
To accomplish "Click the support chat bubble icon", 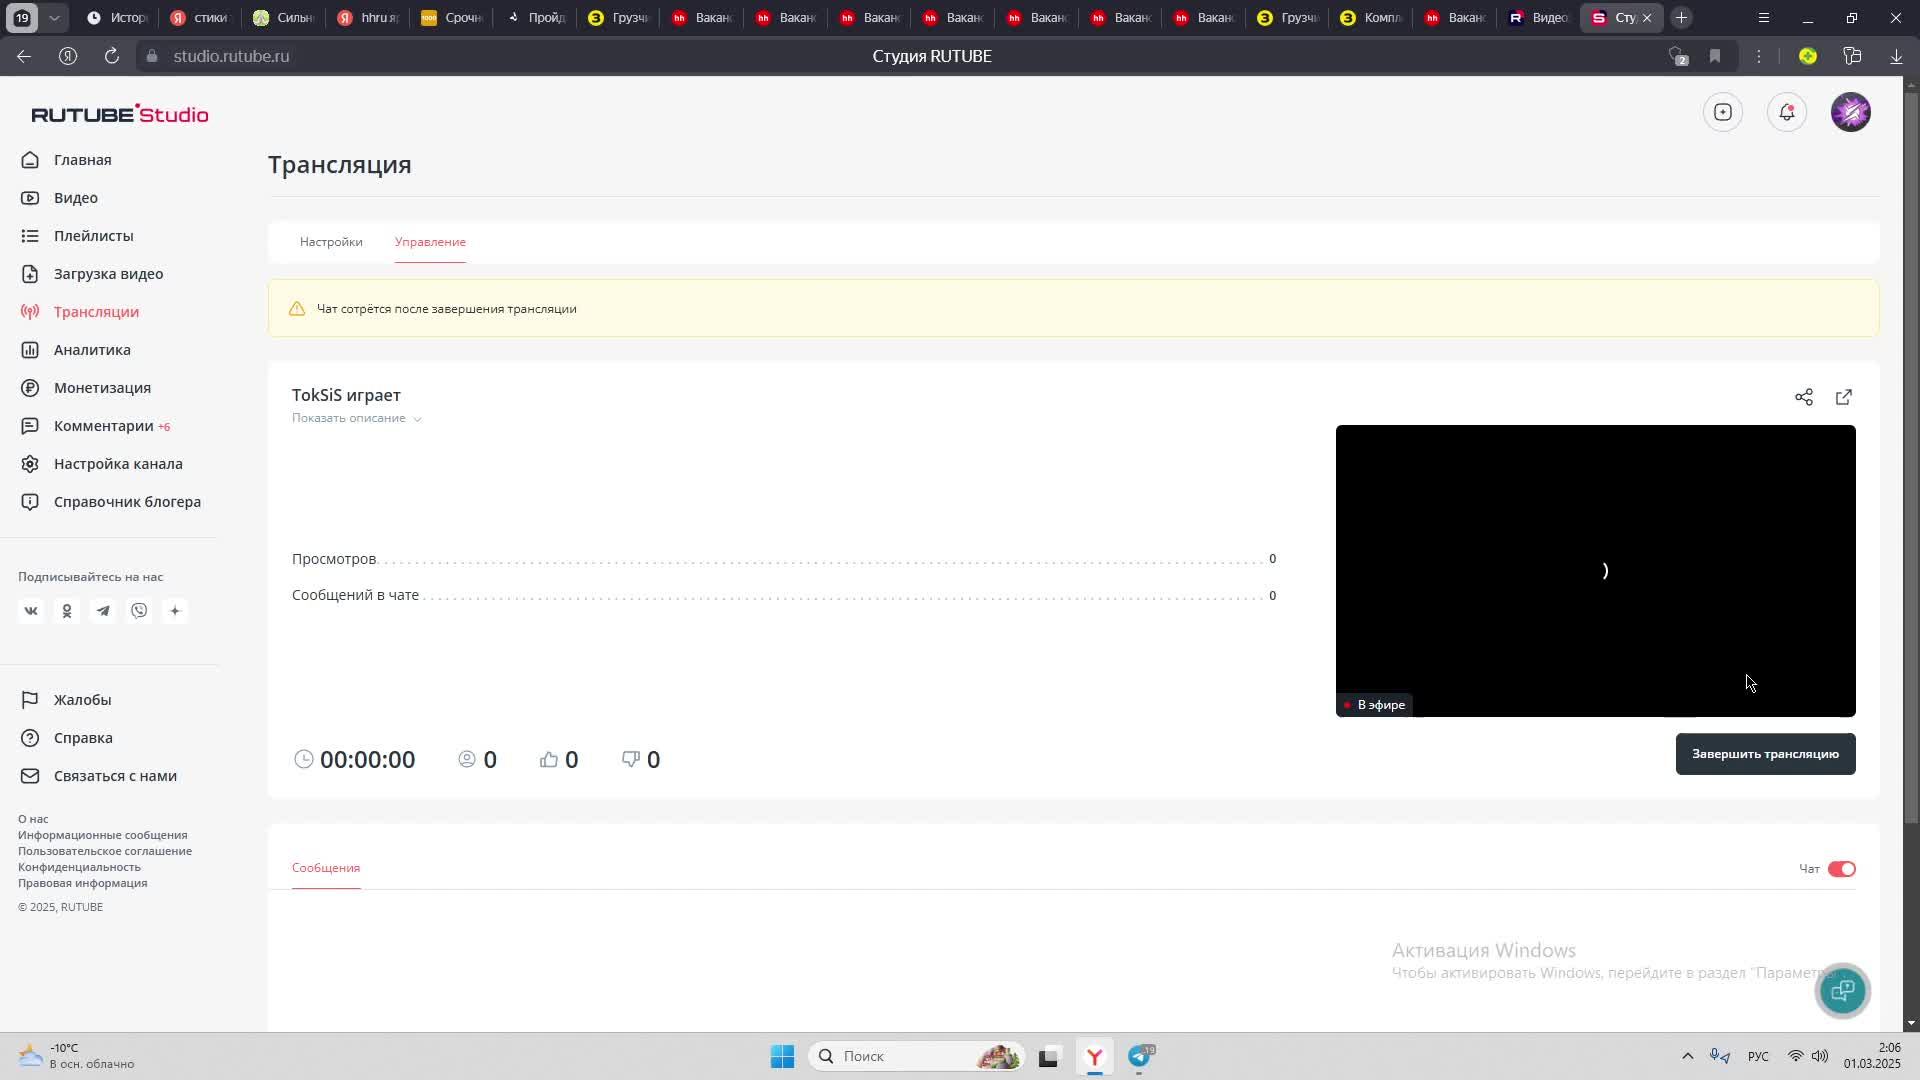I will click(x=1842, y=990).
